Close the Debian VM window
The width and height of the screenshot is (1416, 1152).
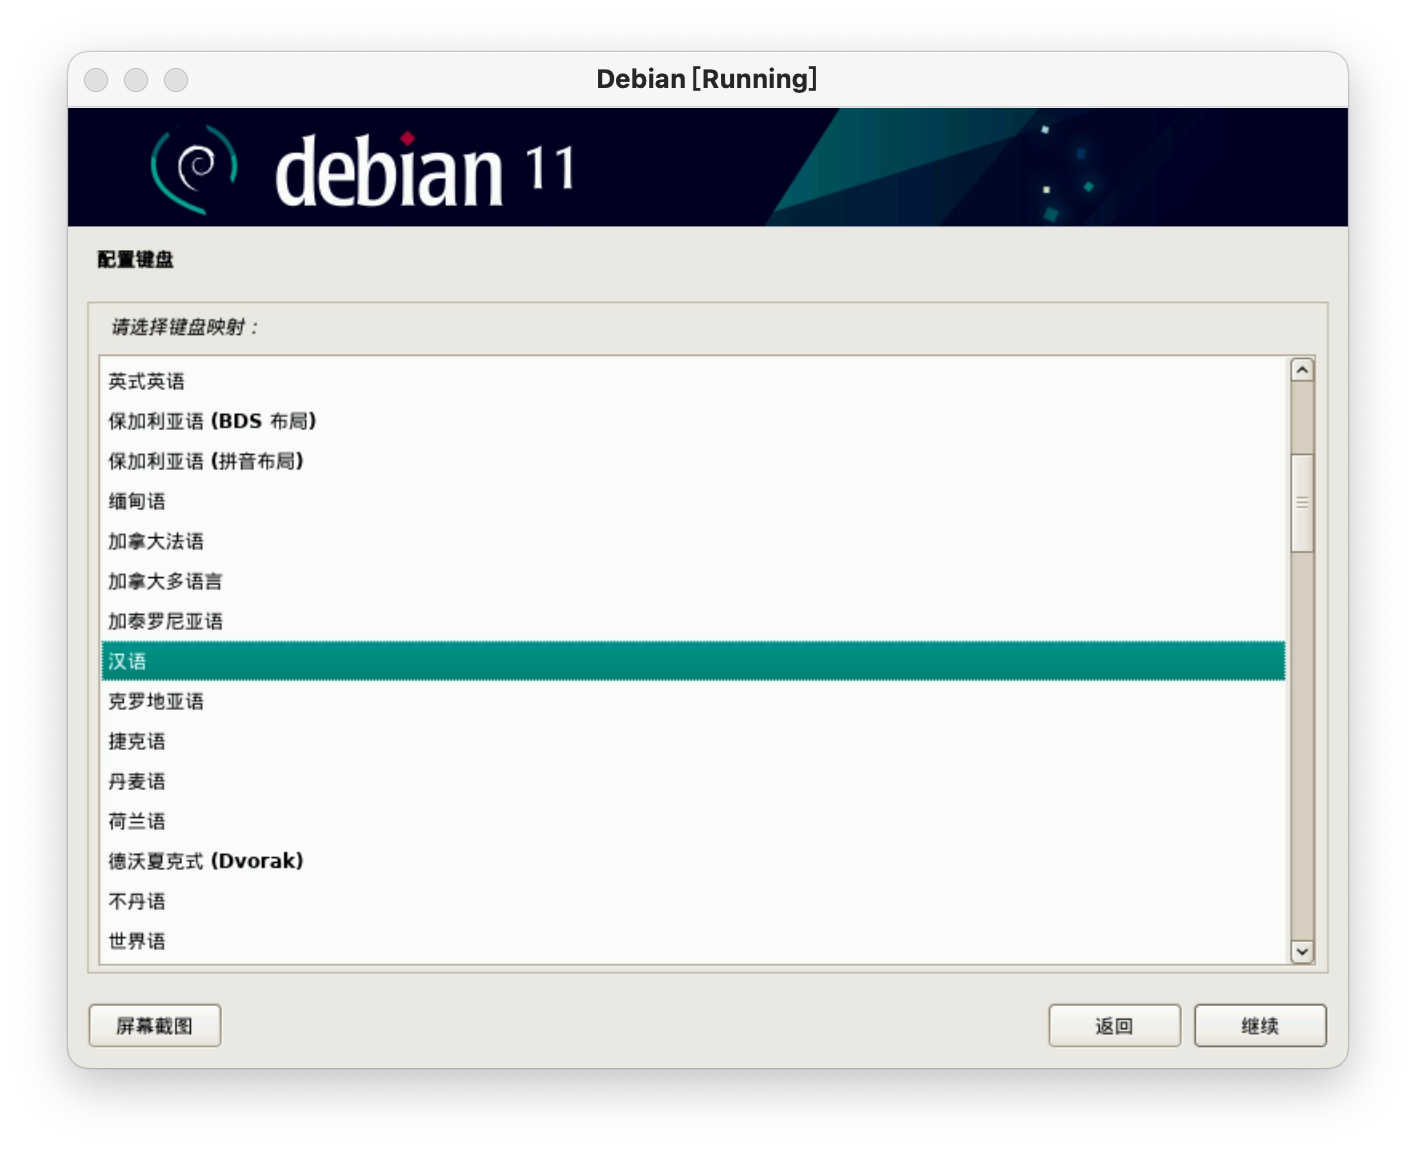(x=96, y=80)
